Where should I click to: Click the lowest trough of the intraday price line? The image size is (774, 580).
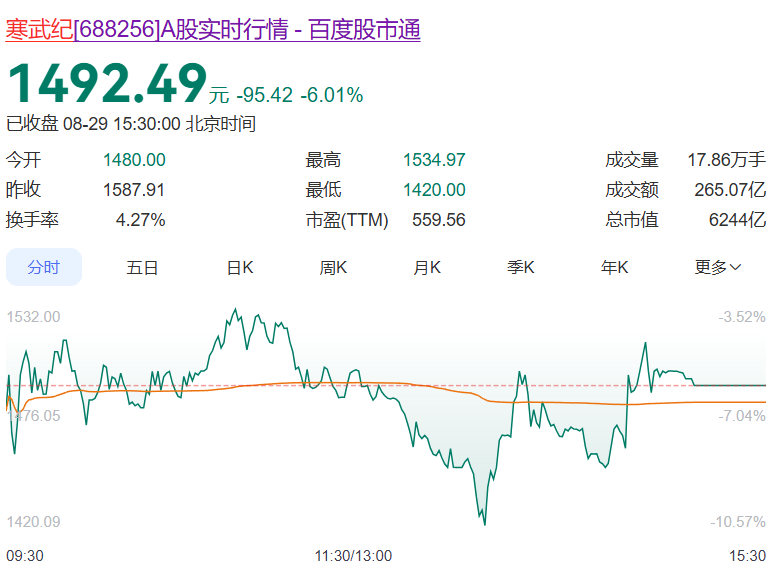(484, 523)
